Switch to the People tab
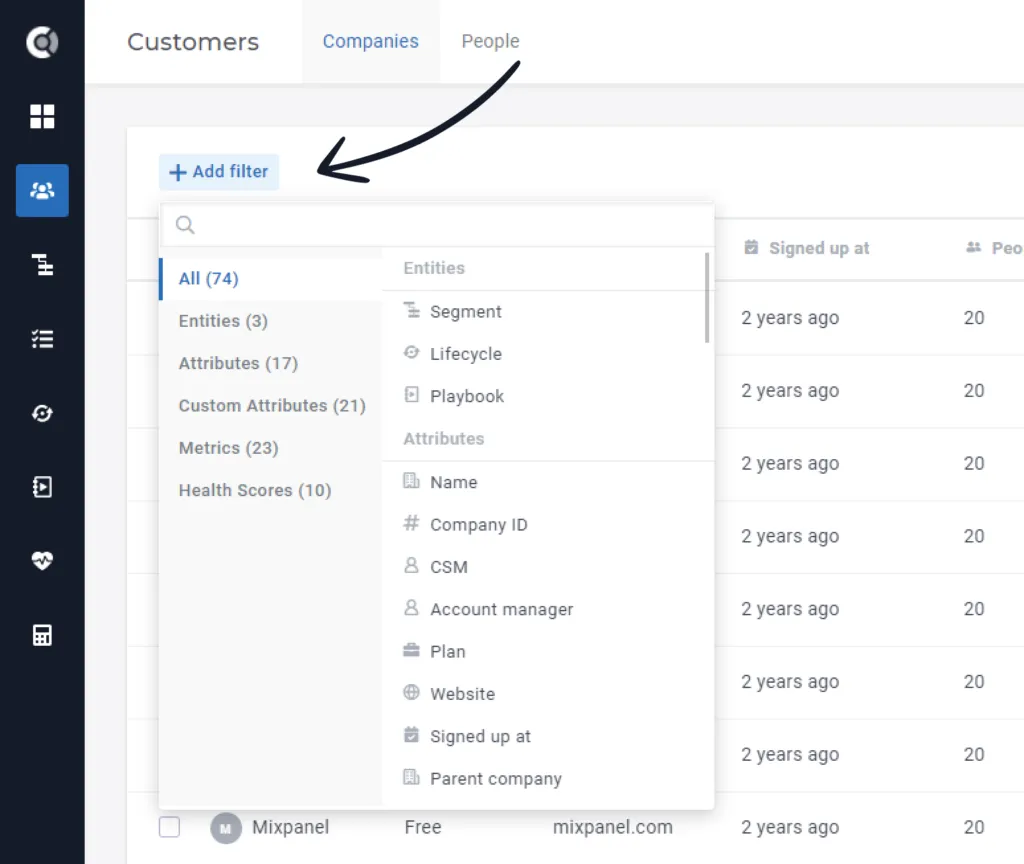This screenshot has height=864, width=1024. pos(490,41)
